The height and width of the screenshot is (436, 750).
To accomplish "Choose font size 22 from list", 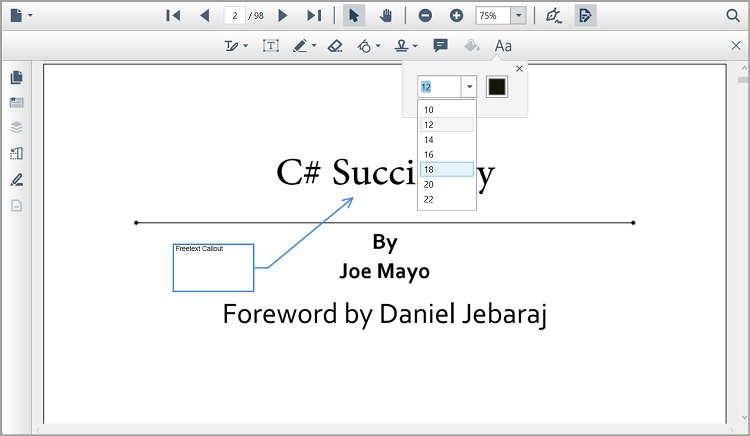I will coord(446,200).
